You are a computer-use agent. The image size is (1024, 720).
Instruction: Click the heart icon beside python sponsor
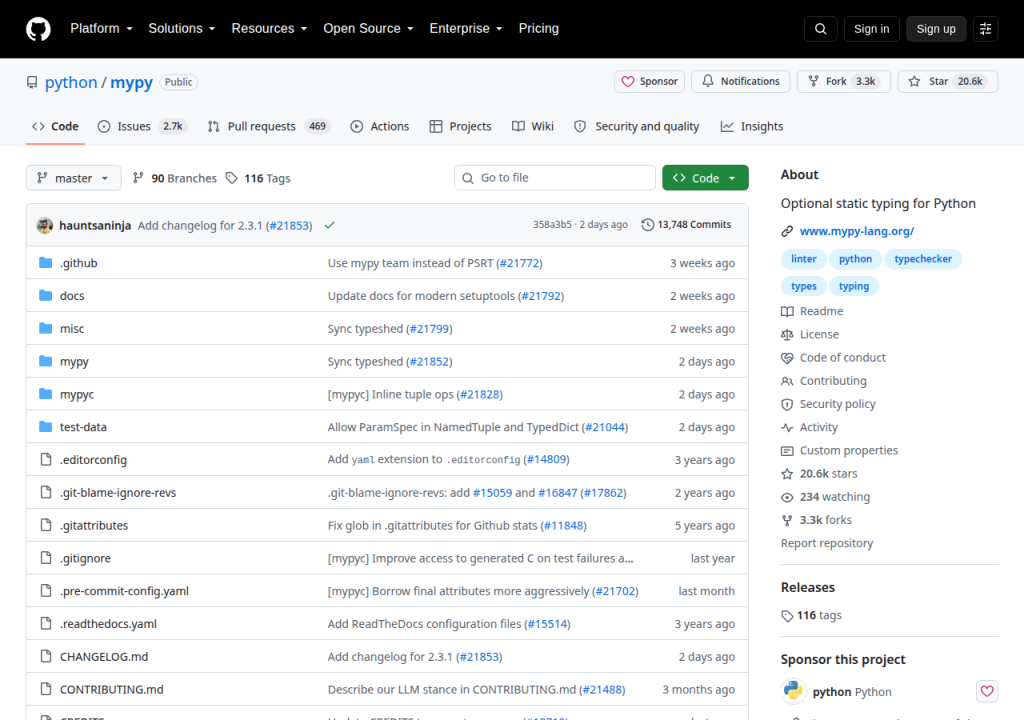click(x=987, y=691)
